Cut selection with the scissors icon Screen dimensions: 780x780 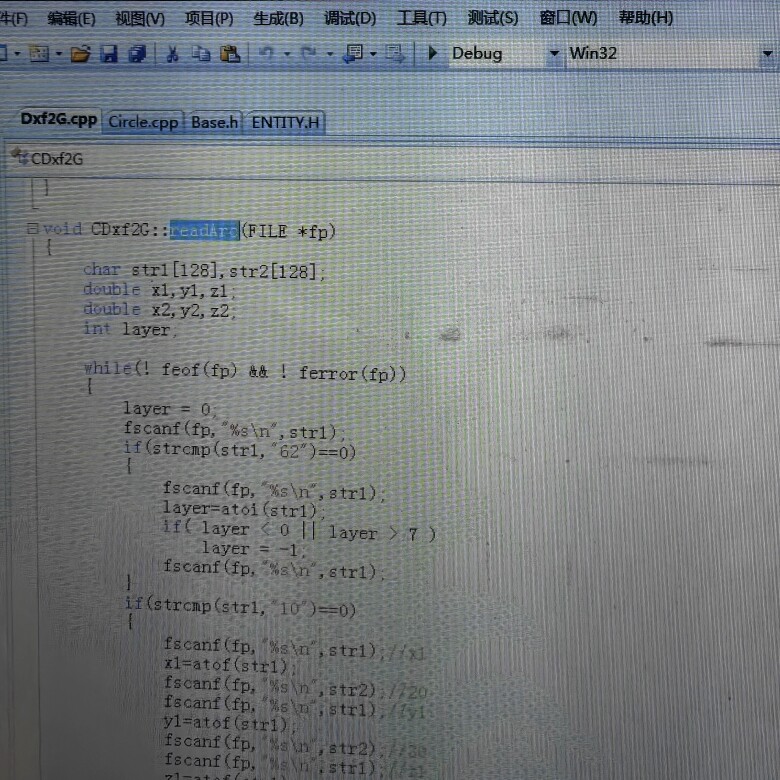pyautogui.click(x=172, y=53)
